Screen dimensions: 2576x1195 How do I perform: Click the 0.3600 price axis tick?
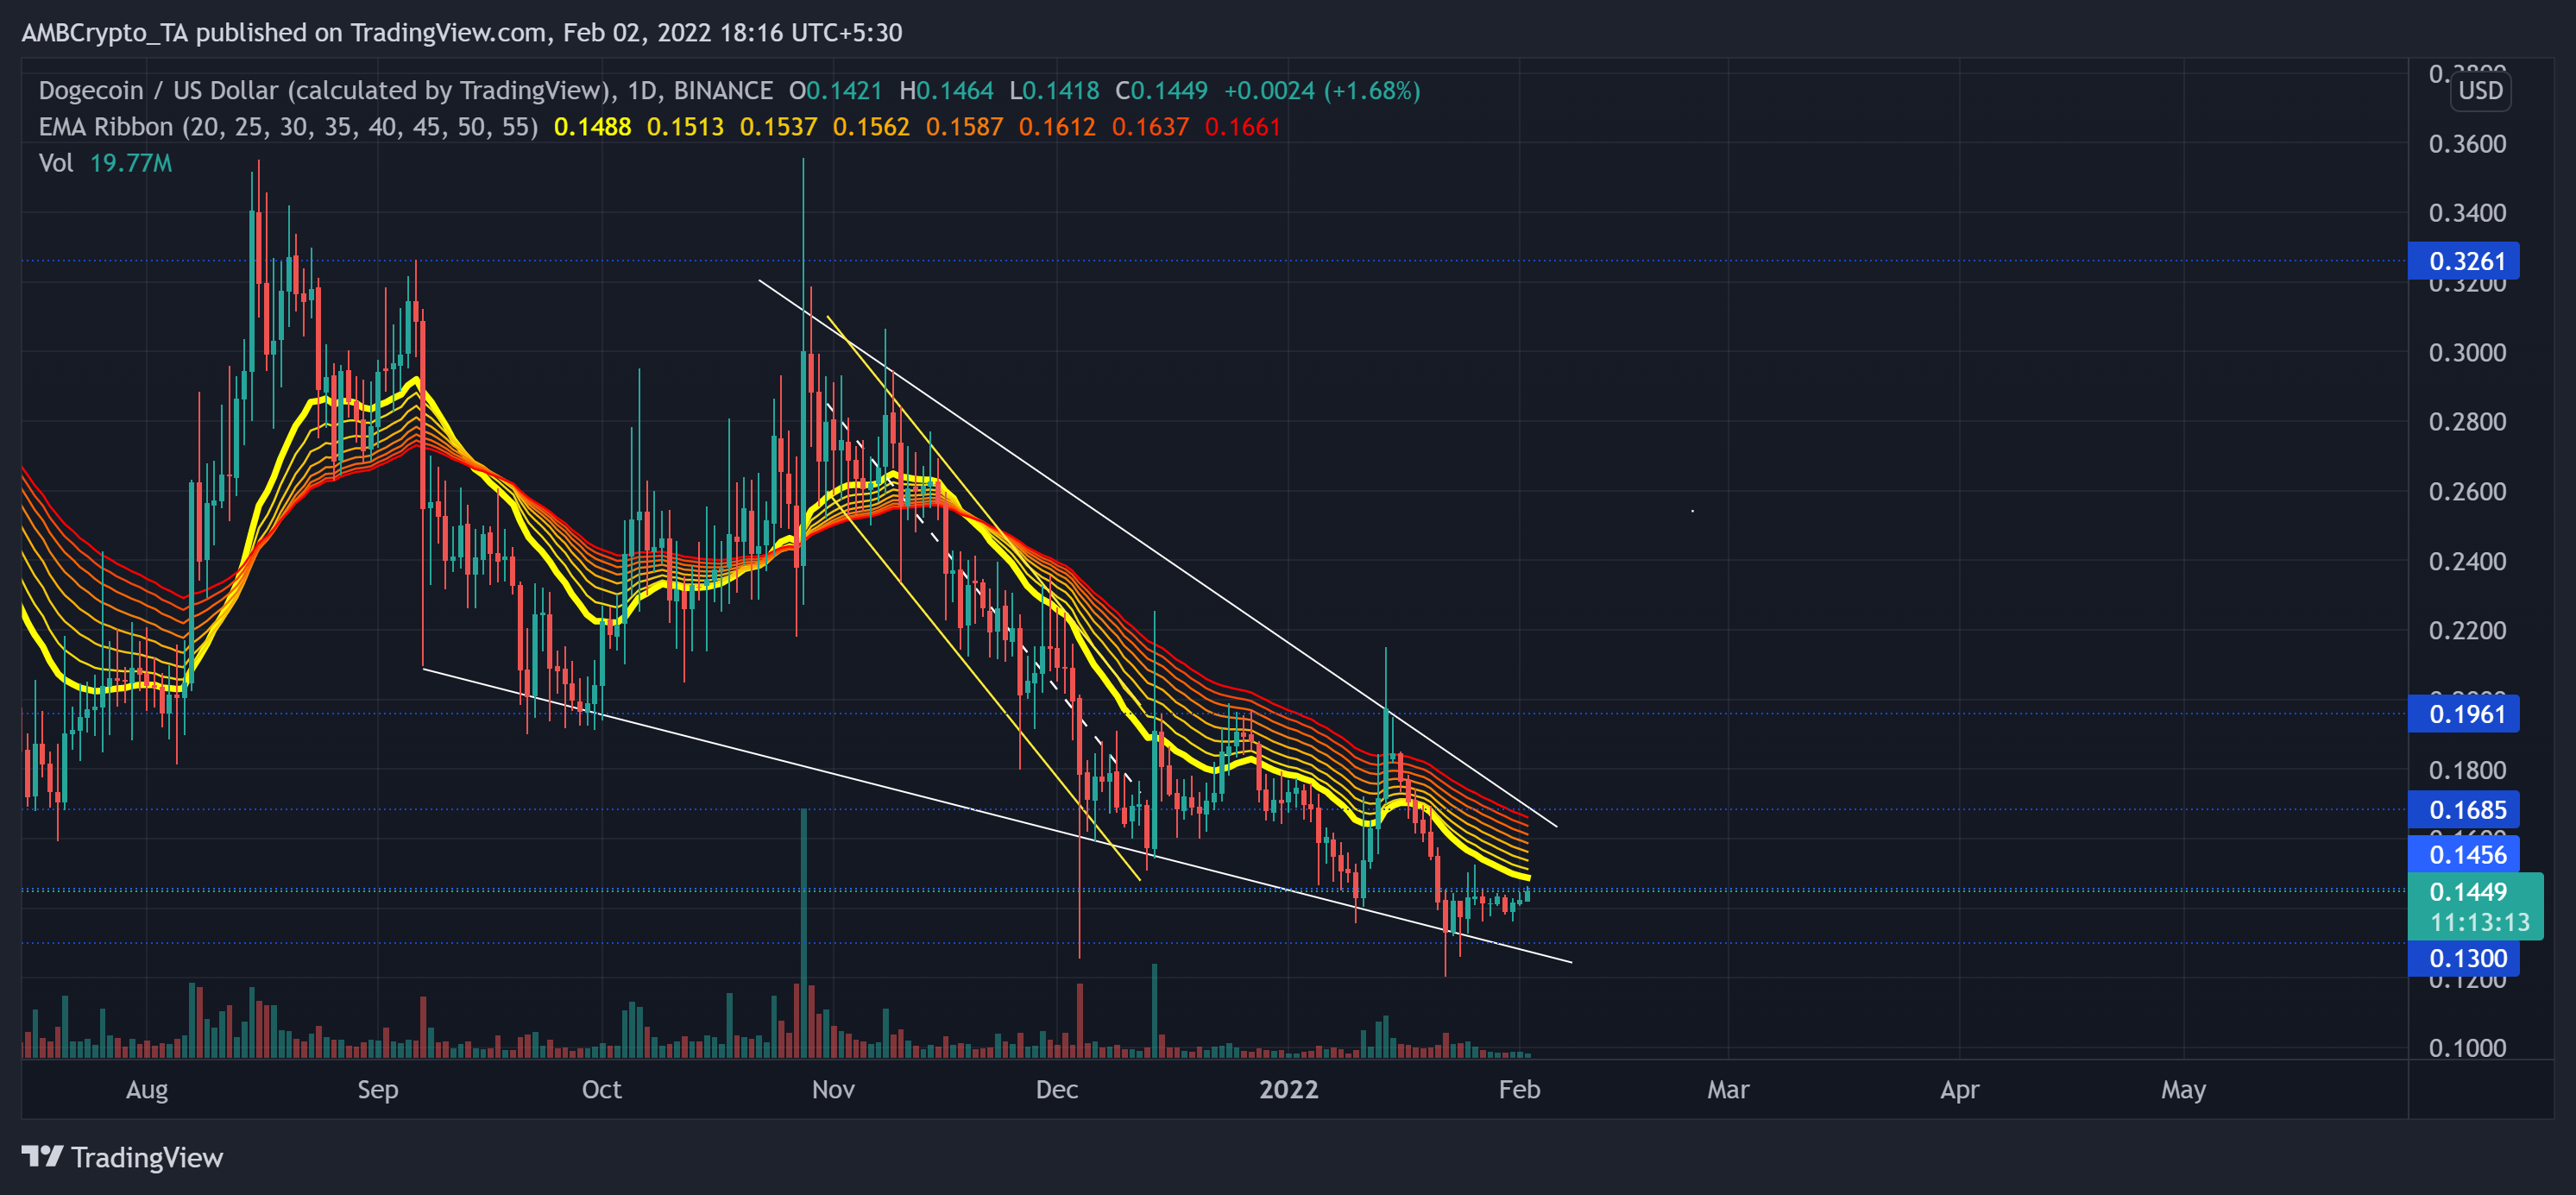coord(2467,144)
